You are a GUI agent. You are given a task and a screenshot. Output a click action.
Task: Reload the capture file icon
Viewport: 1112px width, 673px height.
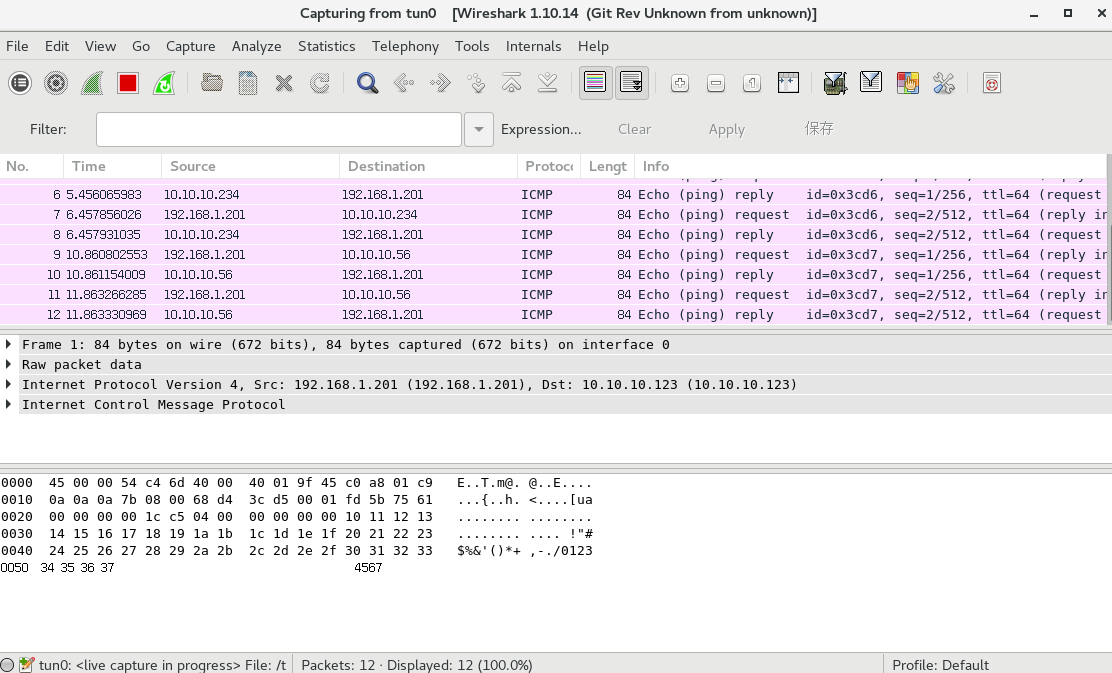[x=320, y=83]
